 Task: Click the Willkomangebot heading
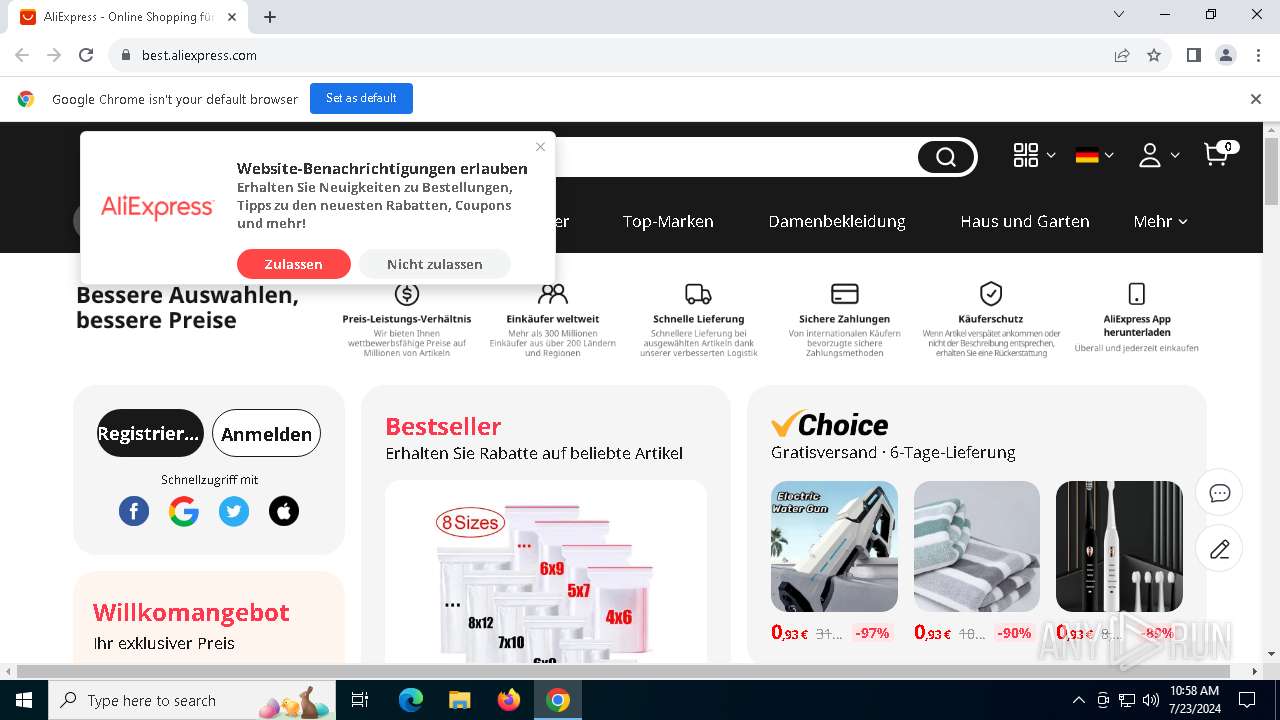(x=191, y=612)
